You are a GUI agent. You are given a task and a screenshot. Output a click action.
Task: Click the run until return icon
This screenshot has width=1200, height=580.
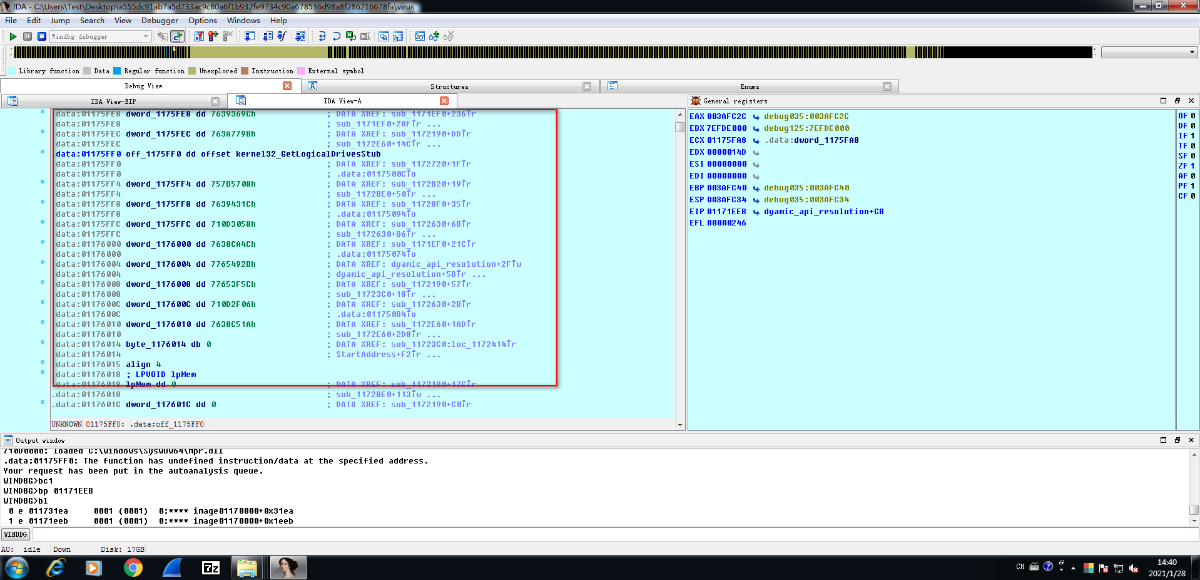[x=283, y=36]
